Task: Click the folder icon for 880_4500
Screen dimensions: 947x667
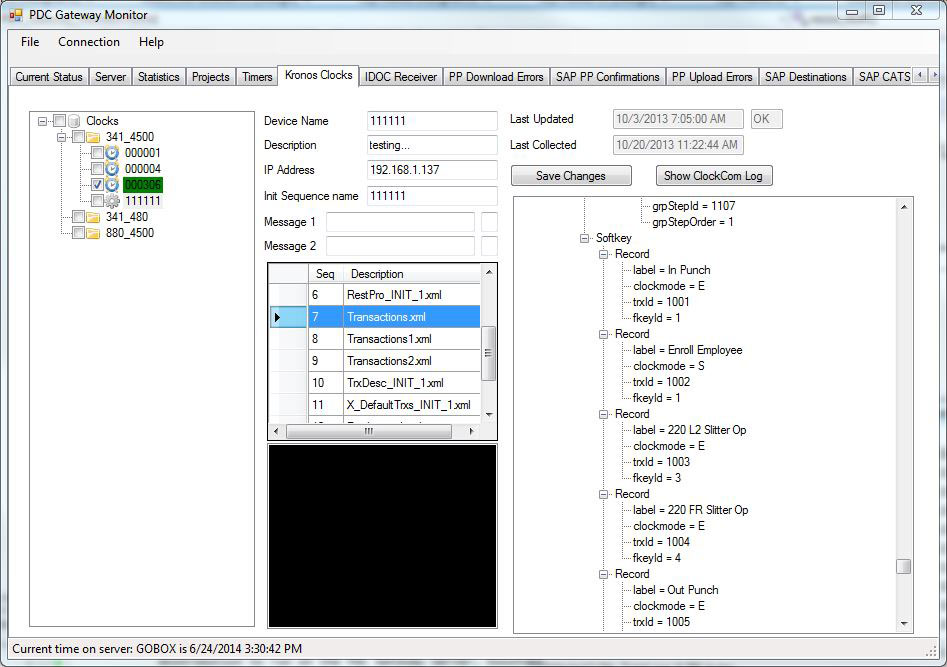Action: 93,233
